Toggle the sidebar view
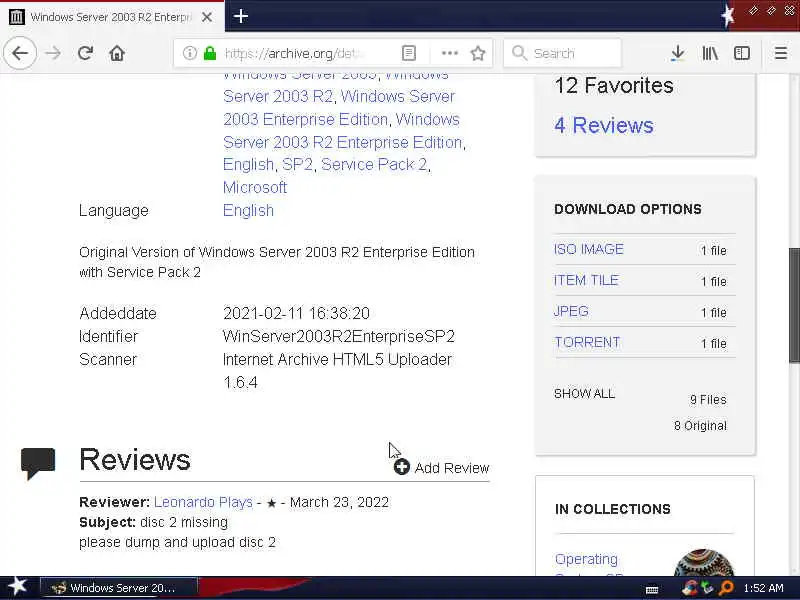 tap(742, 53)
